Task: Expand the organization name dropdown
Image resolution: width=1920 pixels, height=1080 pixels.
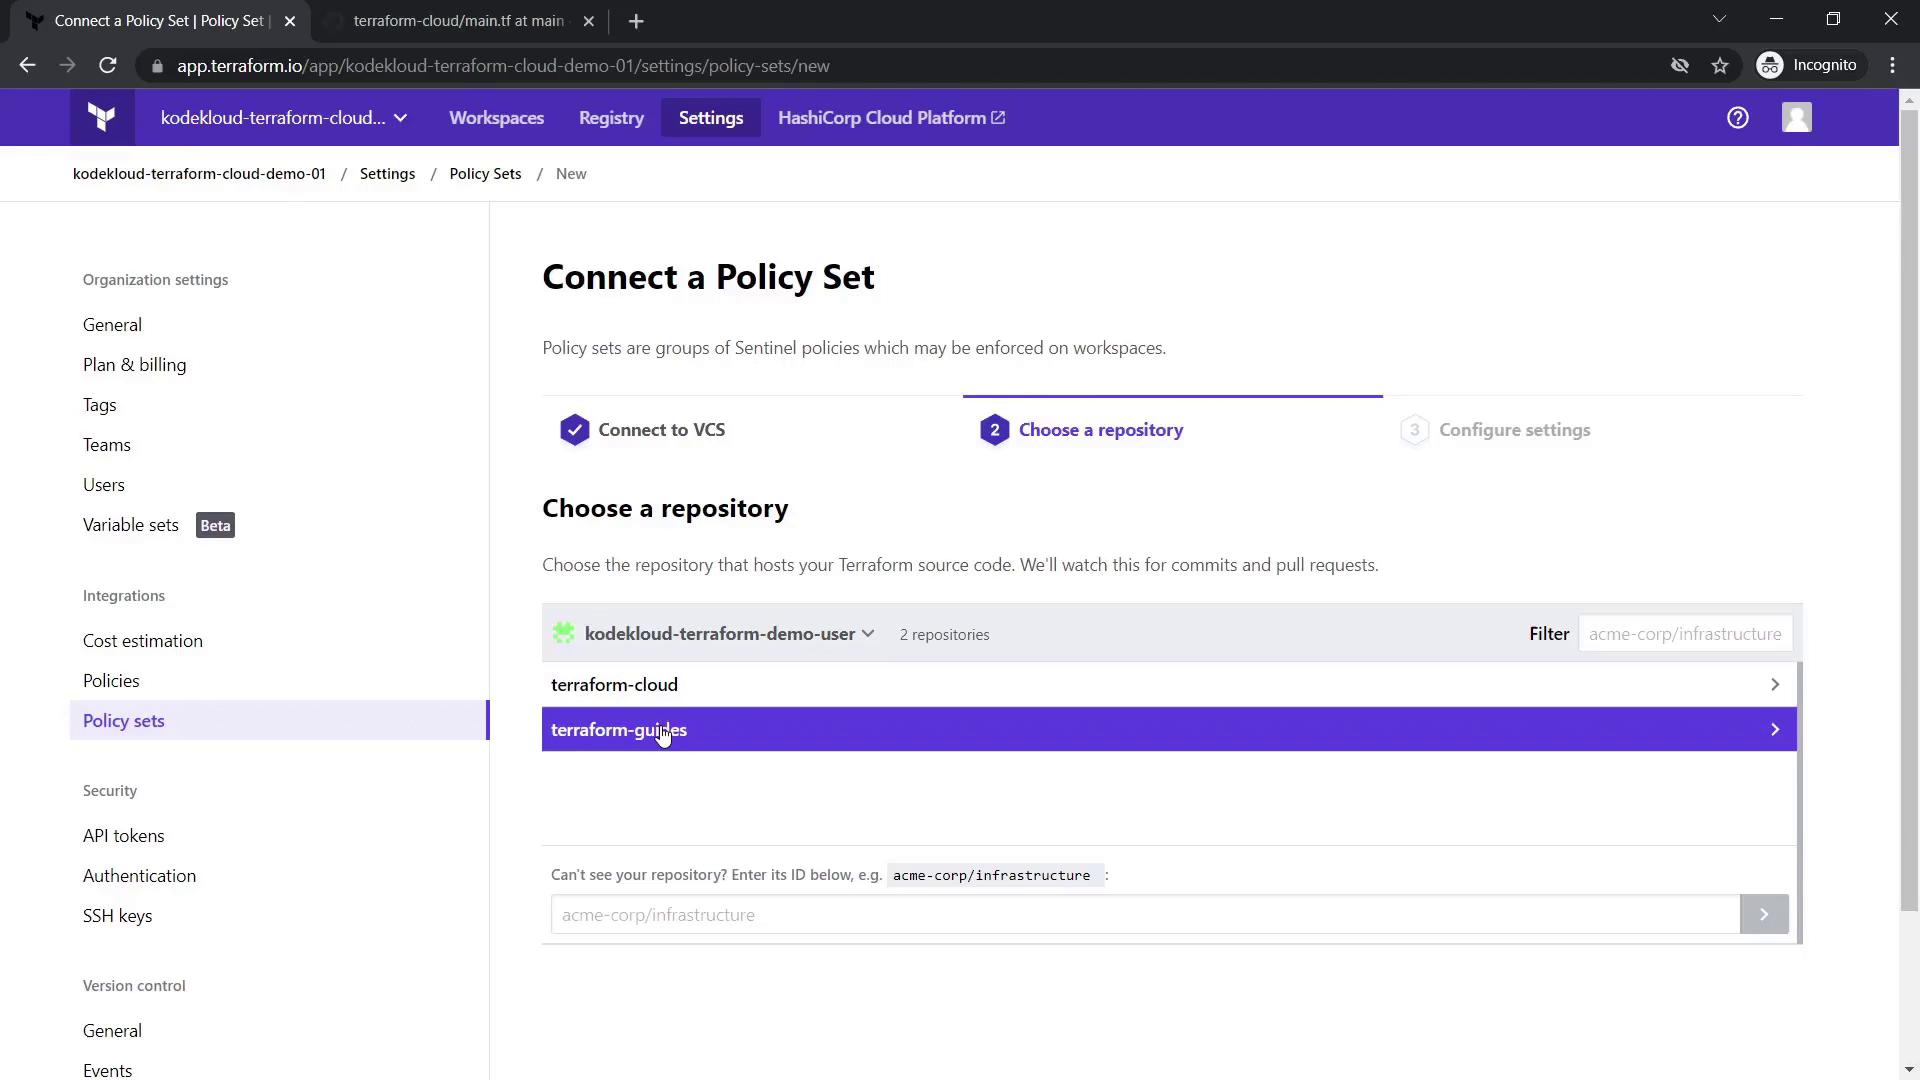Action: point(284,118)
